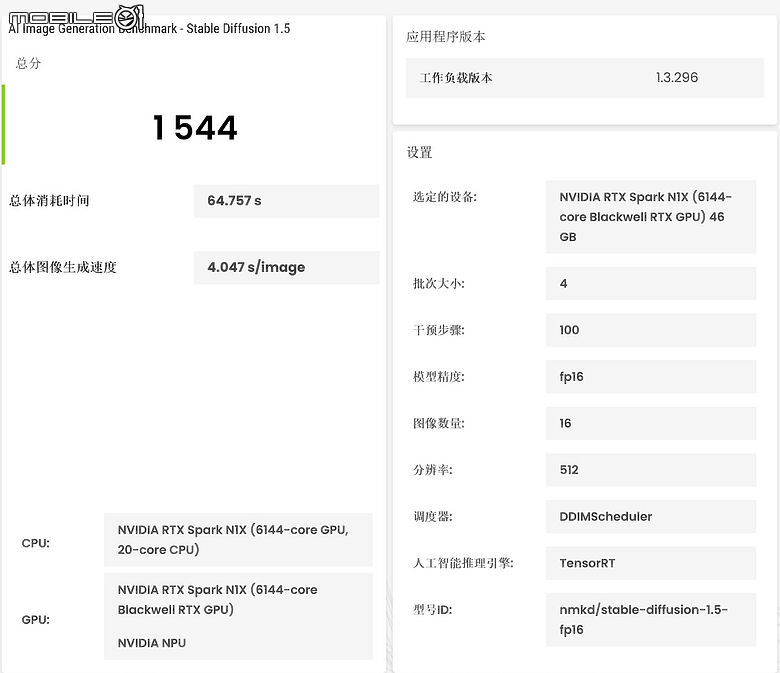
Task: Click the batch size value 4
Action: (651, 284)
